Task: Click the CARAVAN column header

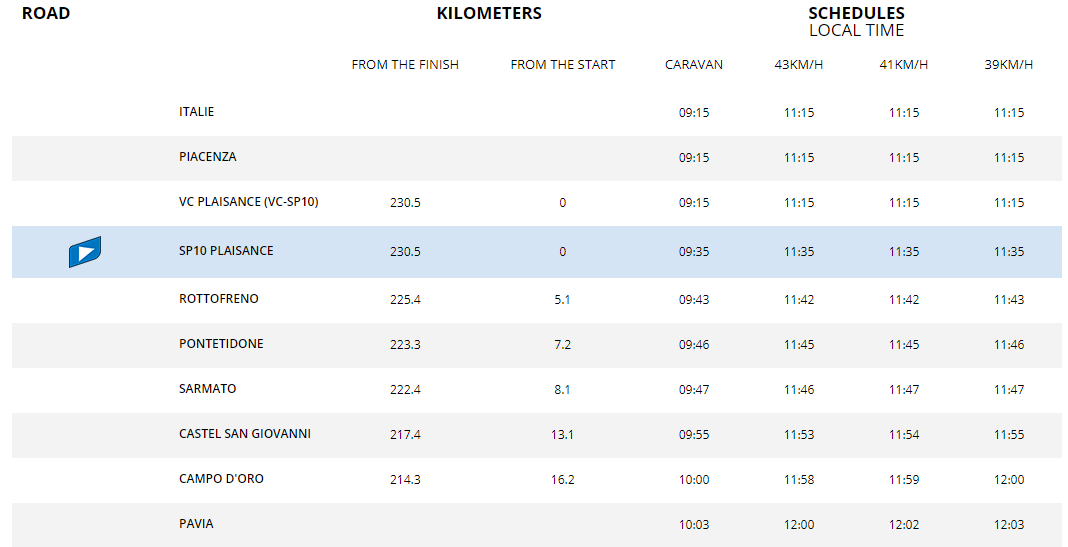Action: (694, 65)
